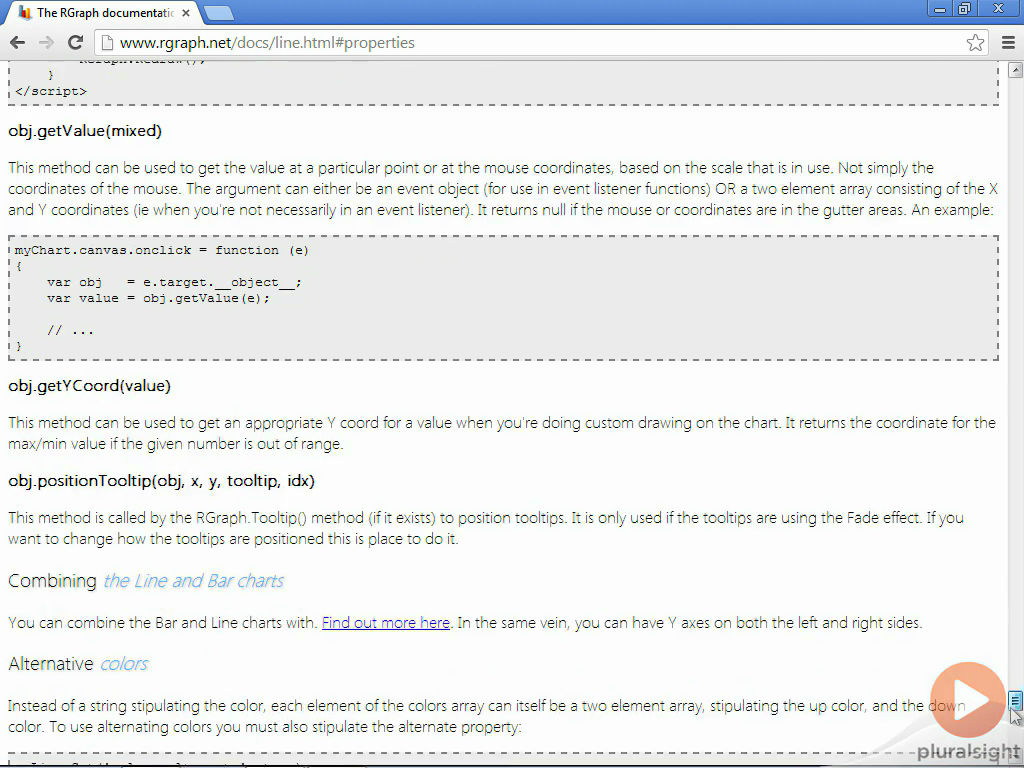
Task: Click the '</script>' code text
Action: pyautogui.click(x=51, y=91)
